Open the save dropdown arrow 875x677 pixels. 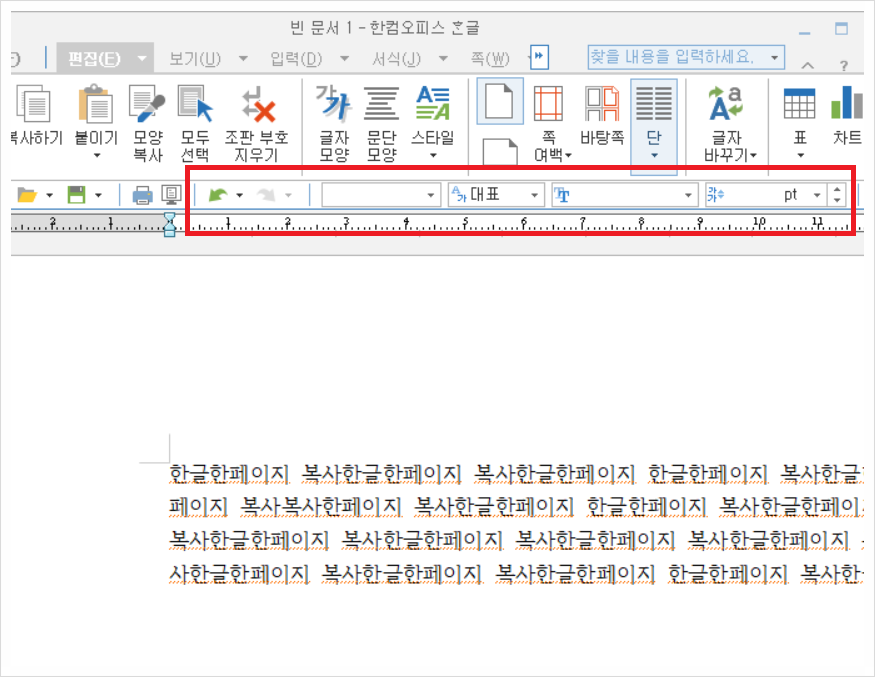tap(98, 195)
